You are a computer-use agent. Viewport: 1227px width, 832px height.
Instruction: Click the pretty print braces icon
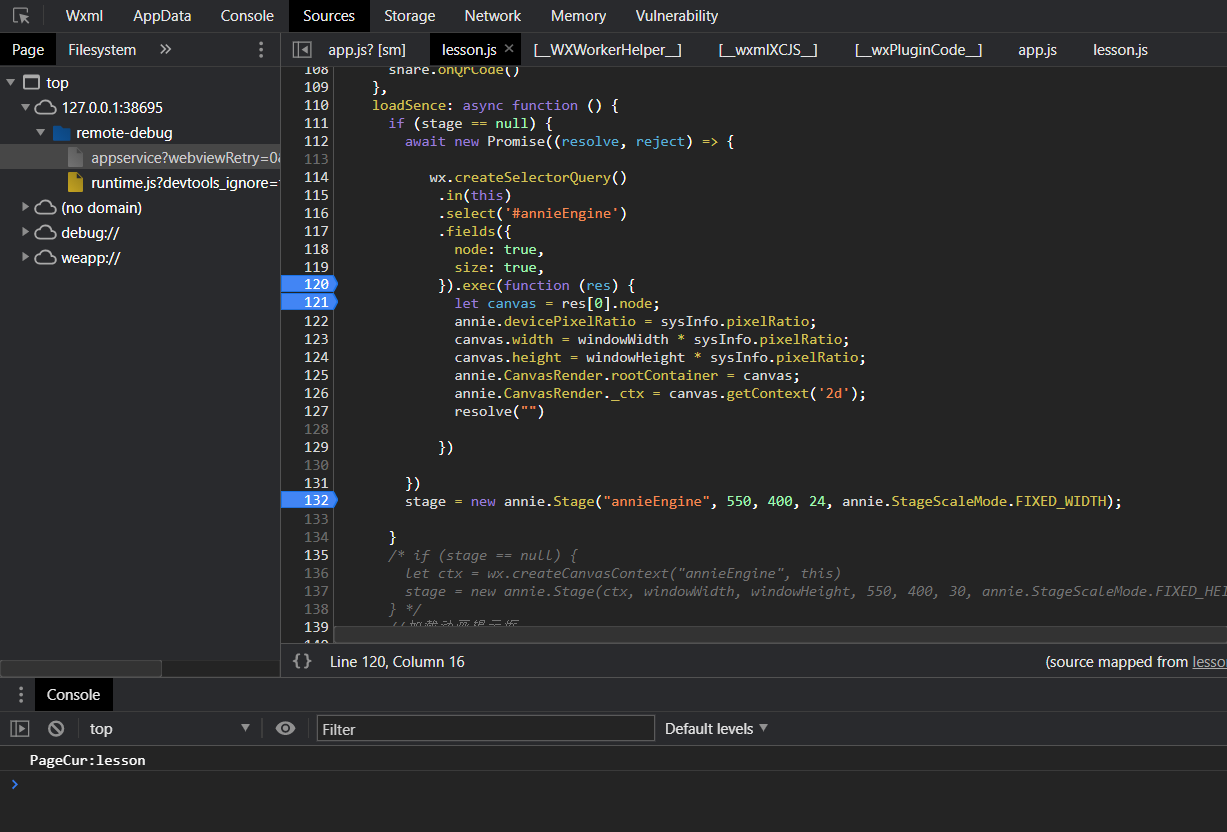coord(302,661)
